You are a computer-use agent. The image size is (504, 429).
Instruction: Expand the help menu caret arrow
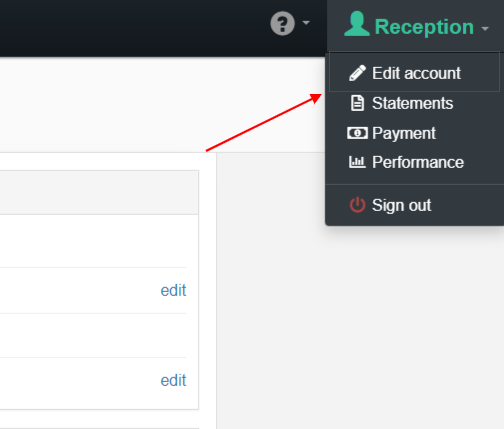(x=306, y=23)
